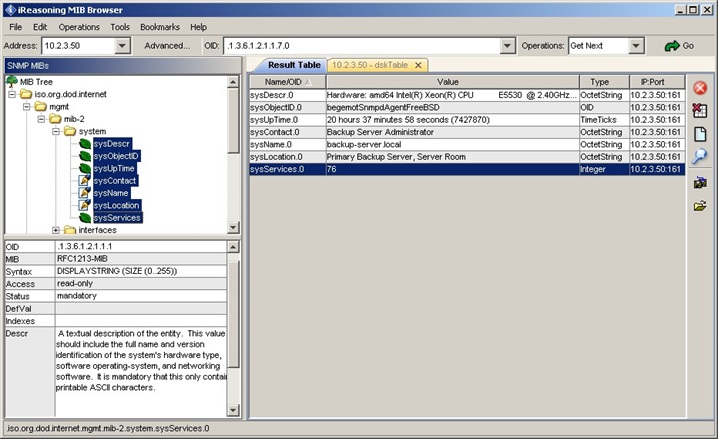Select the sysDescr tree item
This screenshot has width=718, height=439.
[112, 144]
